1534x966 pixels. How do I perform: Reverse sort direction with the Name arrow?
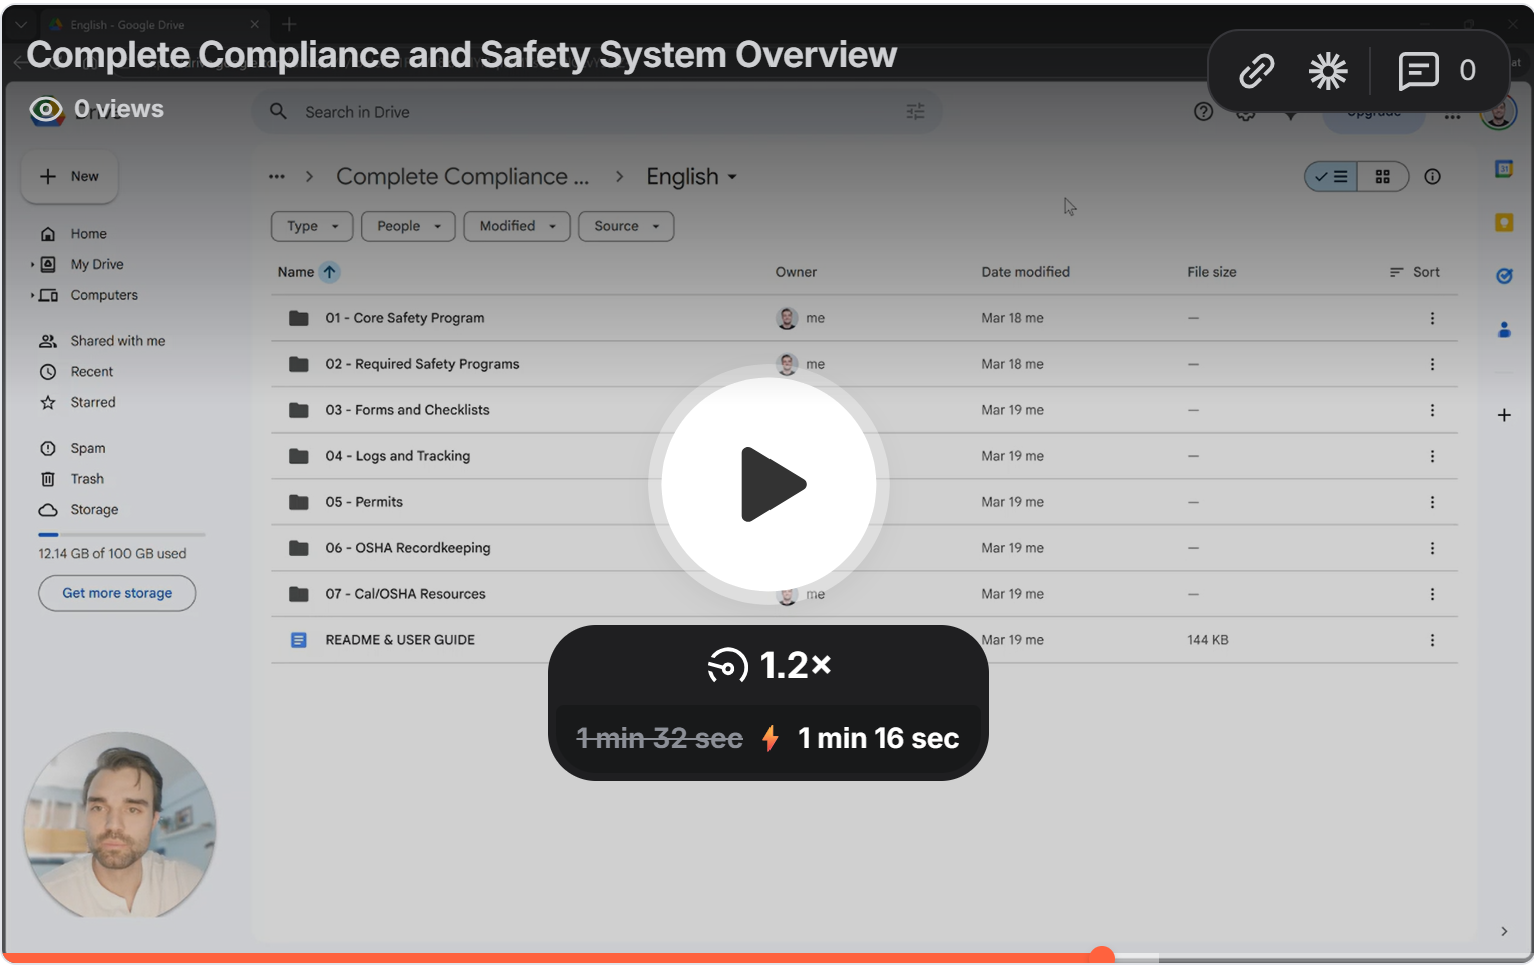[x=329, y=272]
